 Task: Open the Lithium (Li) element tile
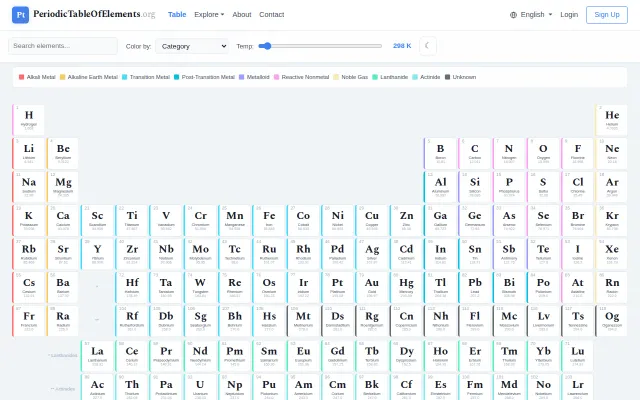29,153
